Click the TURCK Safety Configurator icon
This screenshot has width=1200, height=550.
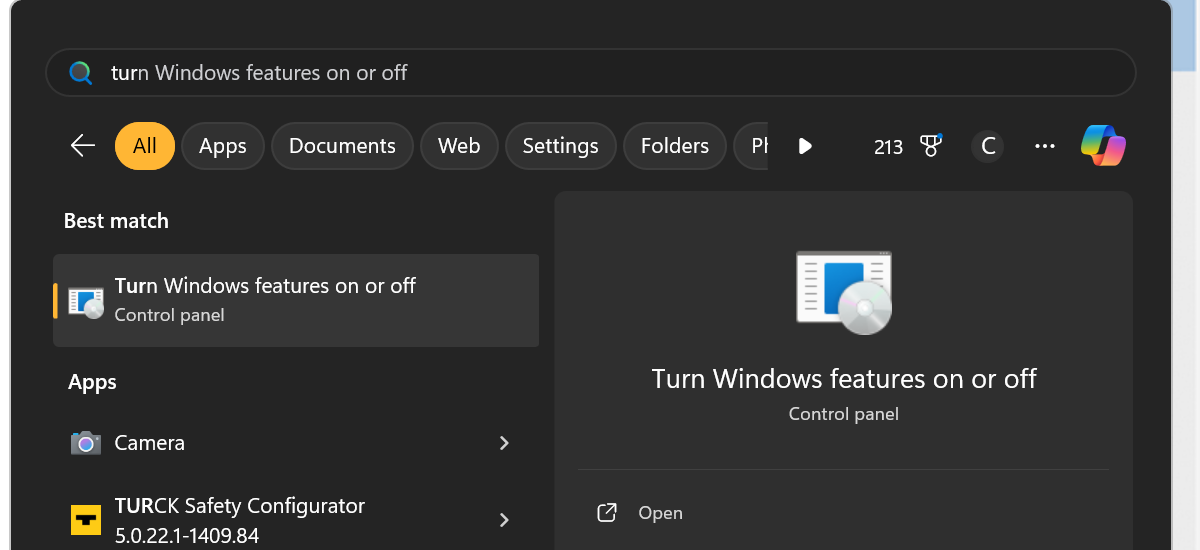[x=86, y=520]
